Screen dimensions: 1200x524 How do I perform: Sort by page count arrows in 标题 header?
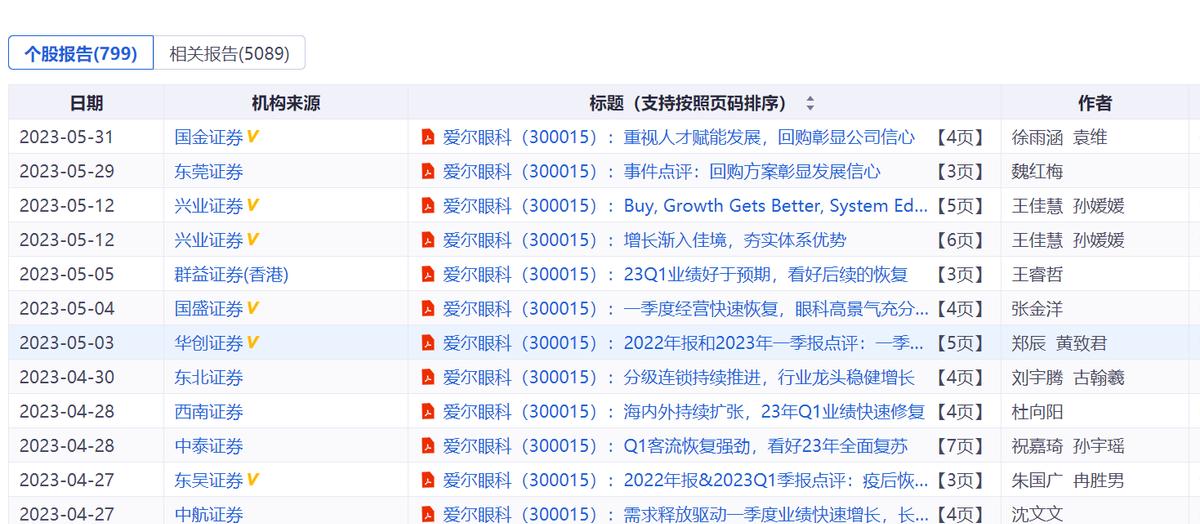tap(810, 103)
